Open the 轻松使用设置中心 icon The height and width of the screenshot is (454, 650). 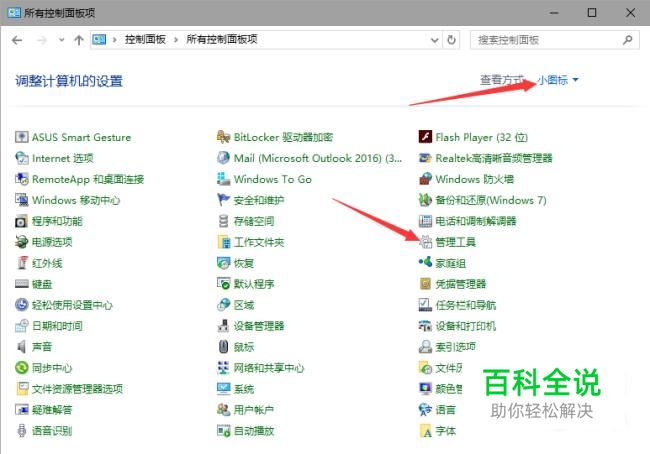click(x=22, y=305)
